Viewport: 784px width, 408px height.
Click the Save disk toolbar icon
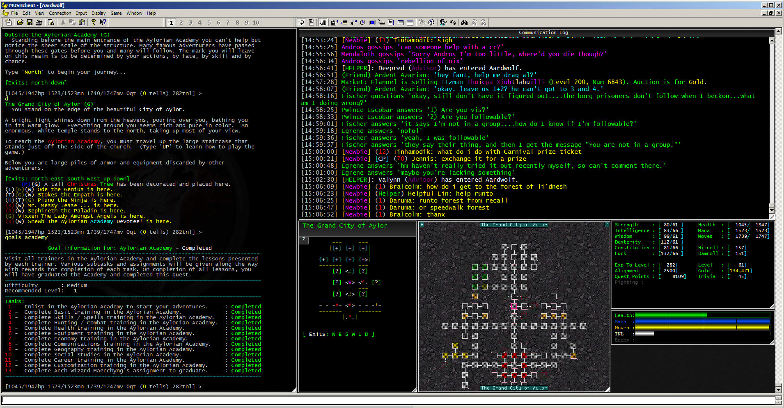[x=30, y=22]
